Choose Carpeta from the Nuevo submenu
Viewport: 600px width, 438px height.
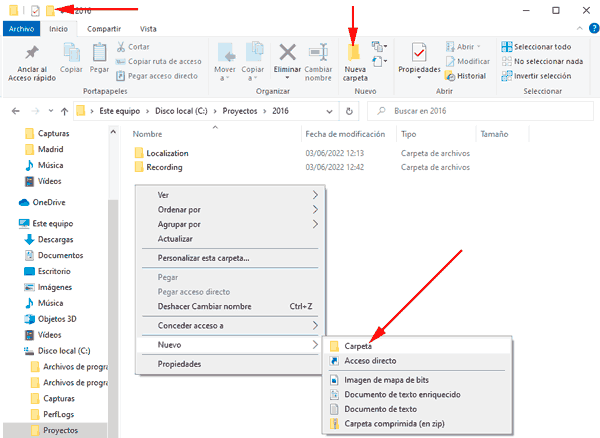point(417,346)
